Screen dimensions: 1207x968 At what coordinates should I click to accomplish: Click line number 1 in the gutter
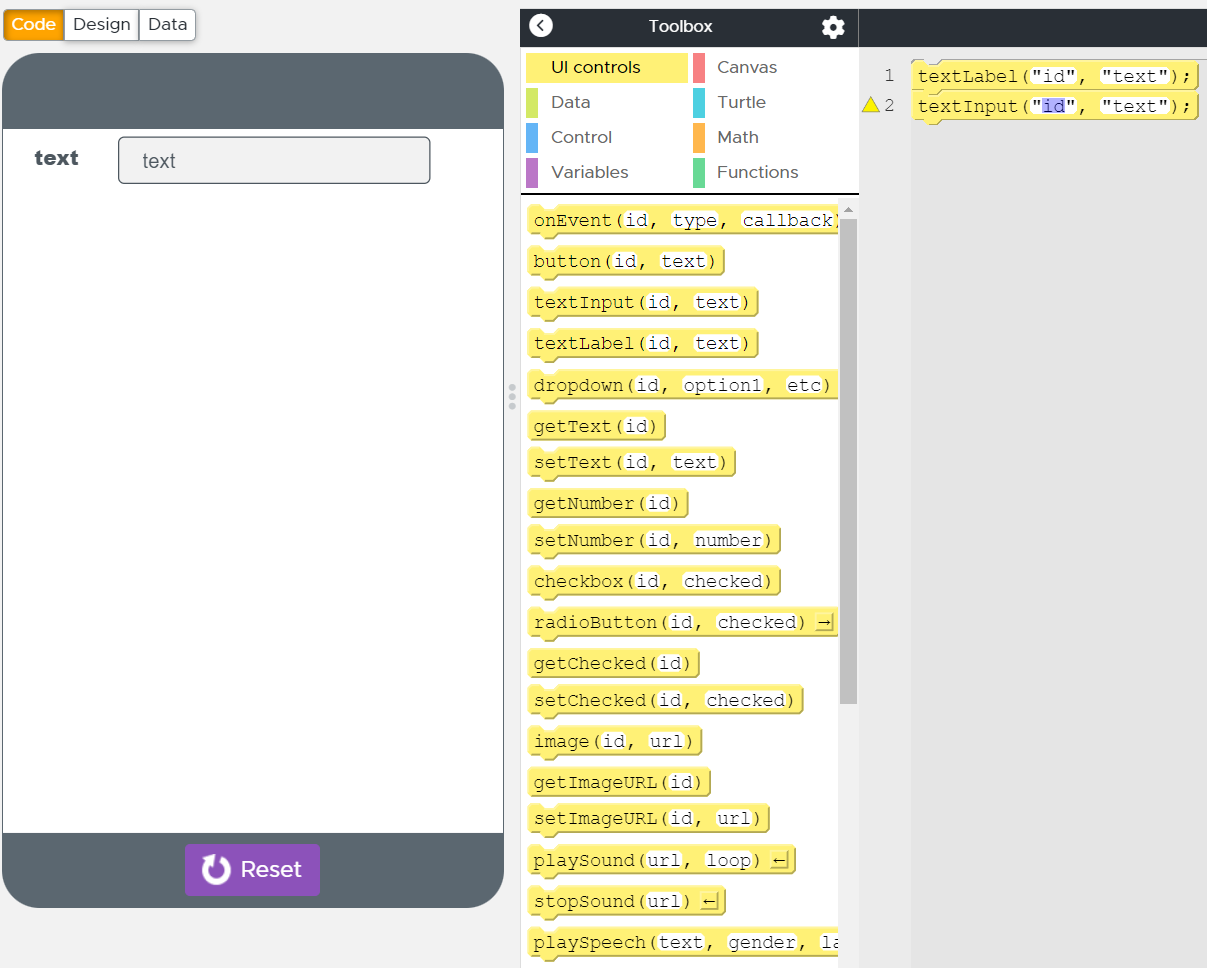[x=889, y=76]
